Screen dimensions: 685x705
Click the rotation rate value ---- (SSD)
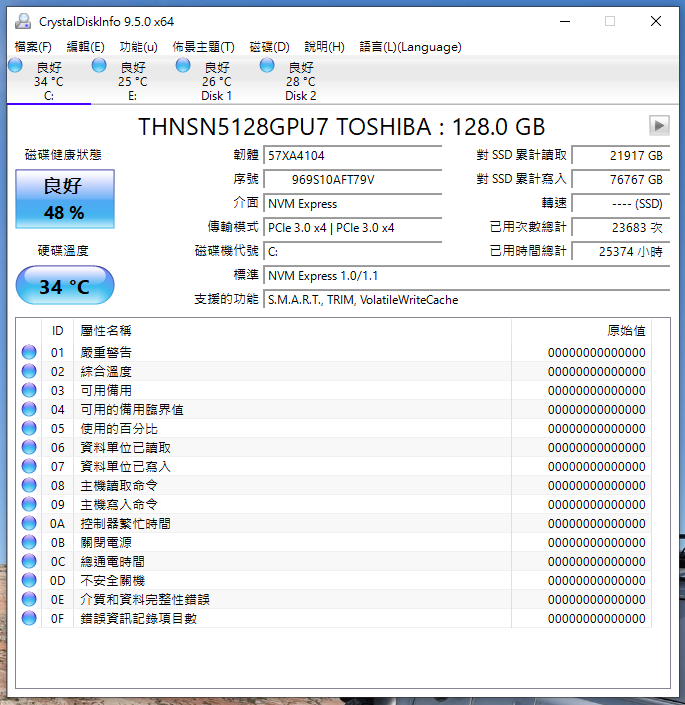click(x=621, y=204)
